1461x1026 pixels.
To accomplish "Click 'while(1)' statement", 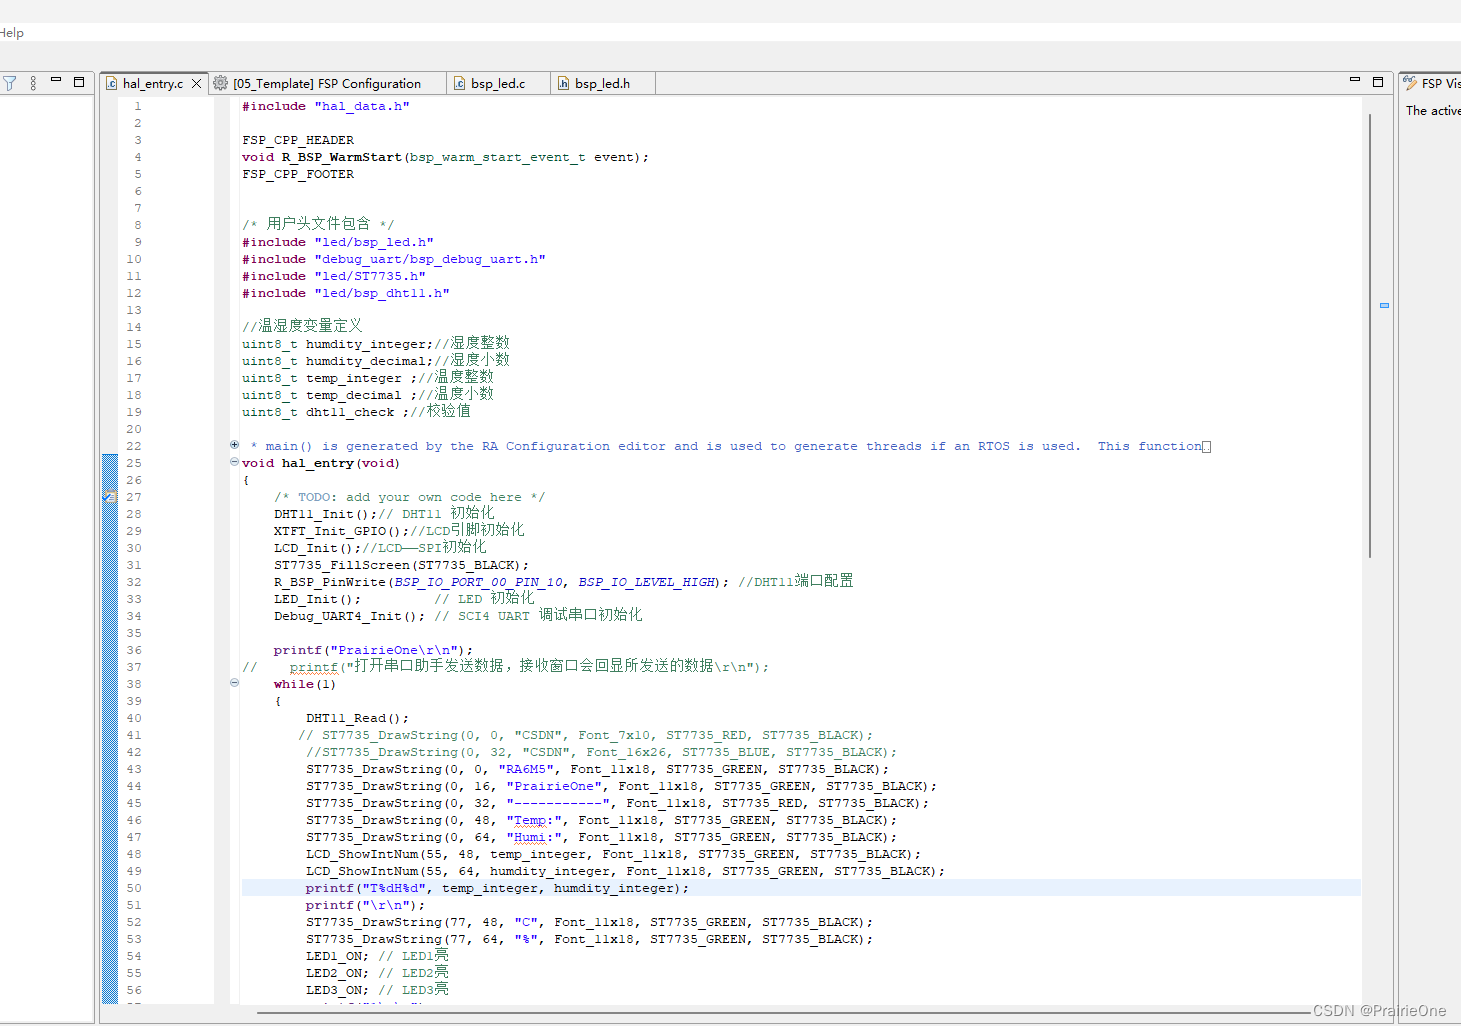I will point(305,684).
